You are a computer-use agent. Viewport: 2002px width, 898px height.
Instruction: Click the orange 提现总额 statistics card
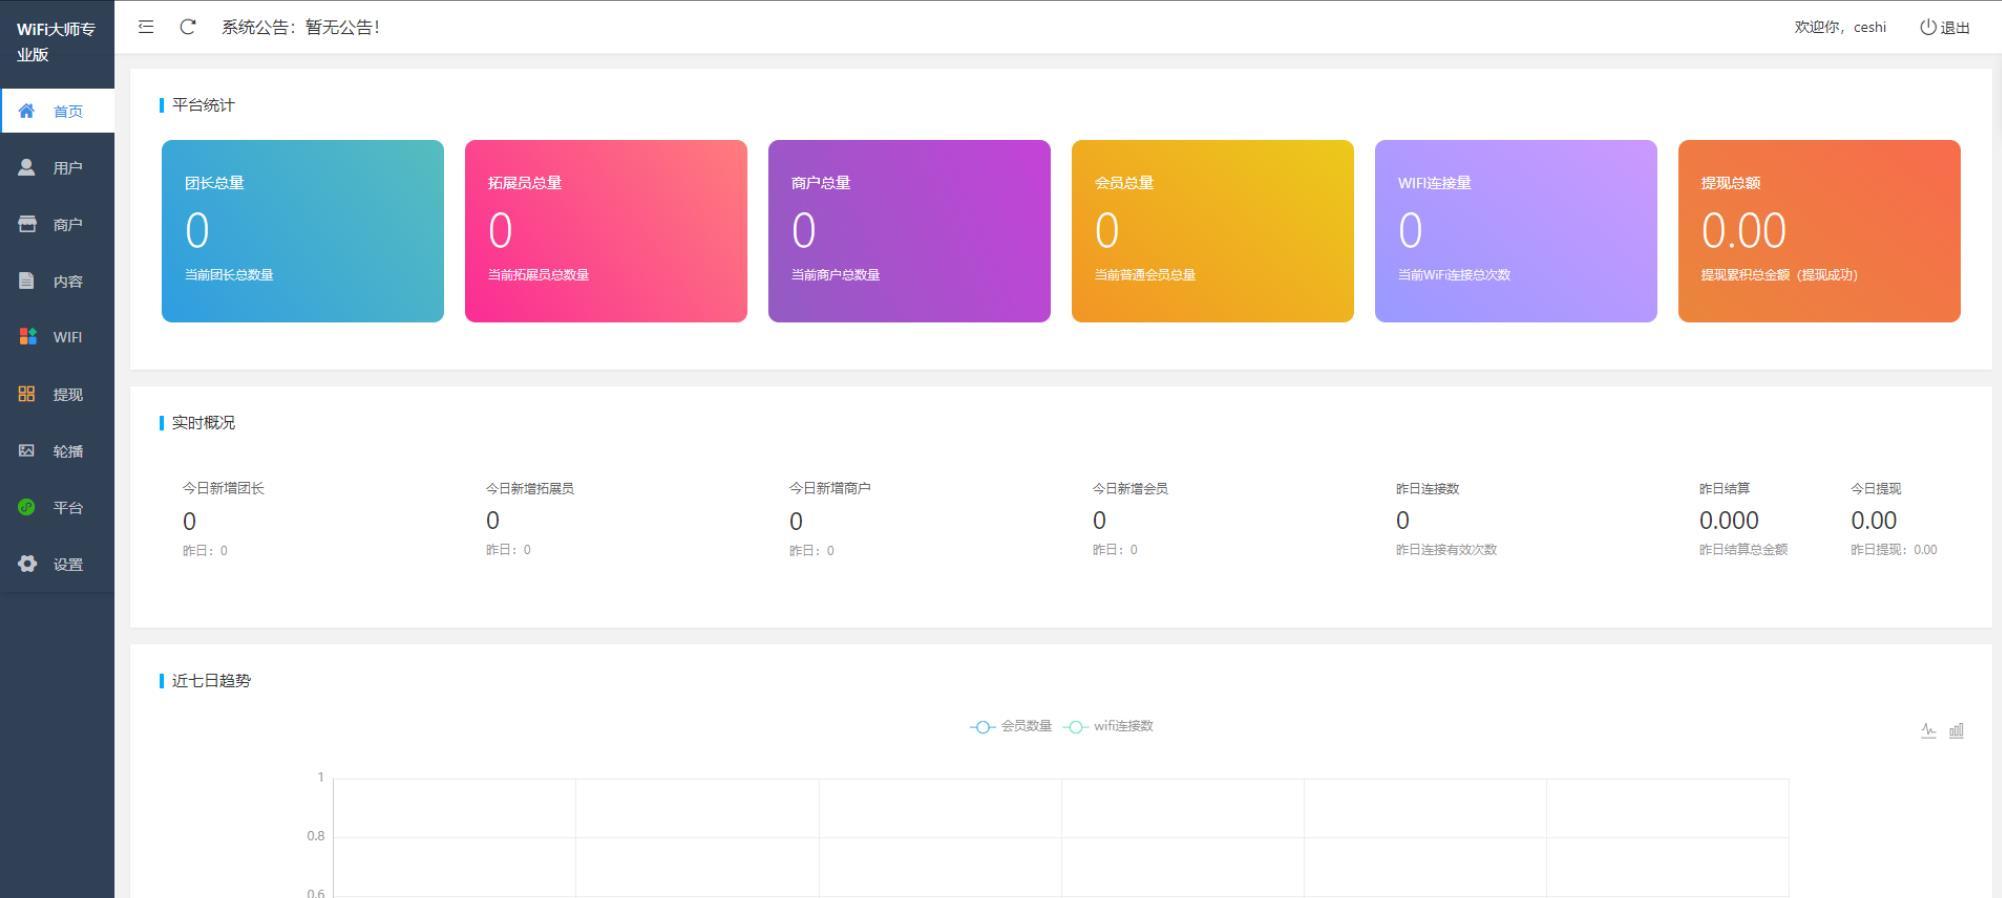click(1818, 231)
